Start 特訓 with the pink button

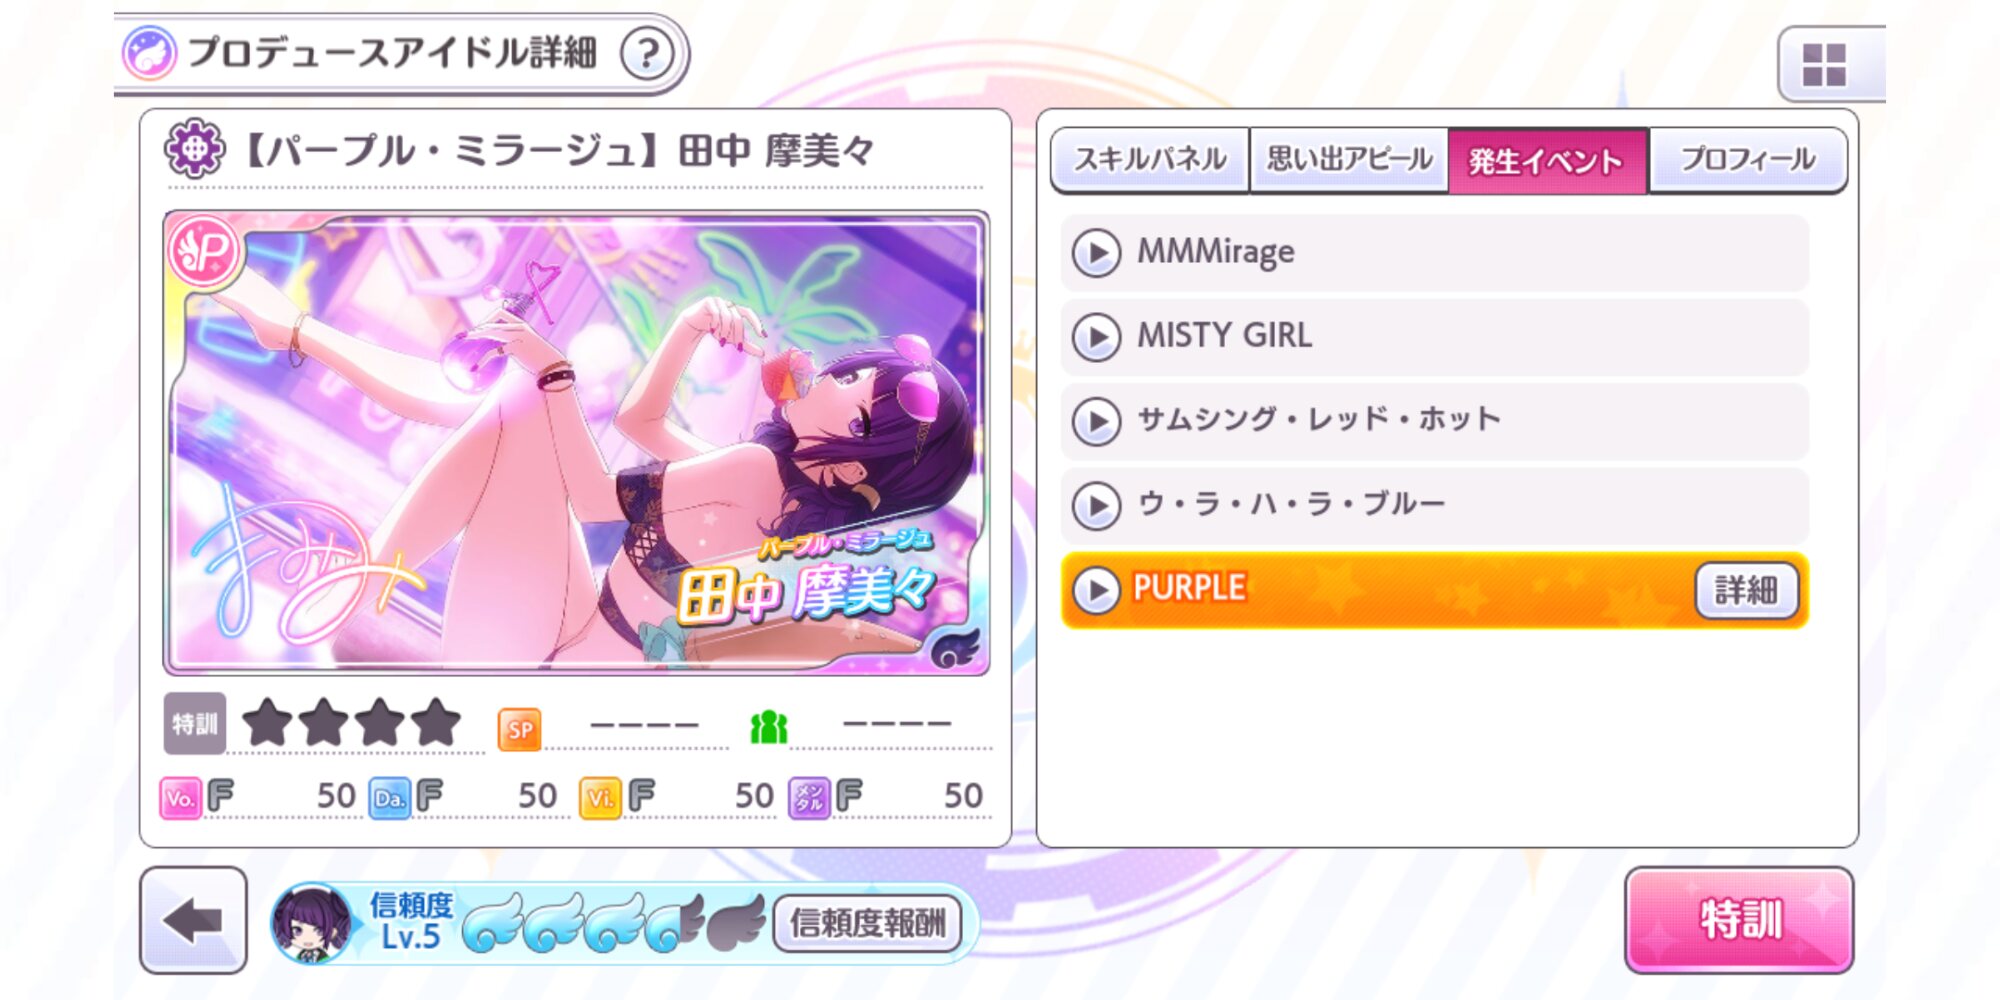pyautogui.click(x=1739, y=920)
